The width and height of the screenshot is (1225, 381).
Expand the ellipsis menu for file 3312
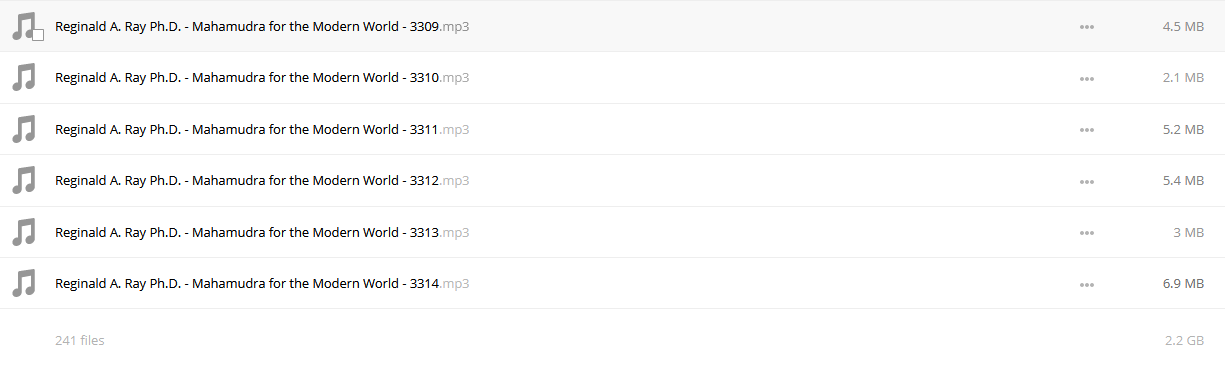point(1087,181)
